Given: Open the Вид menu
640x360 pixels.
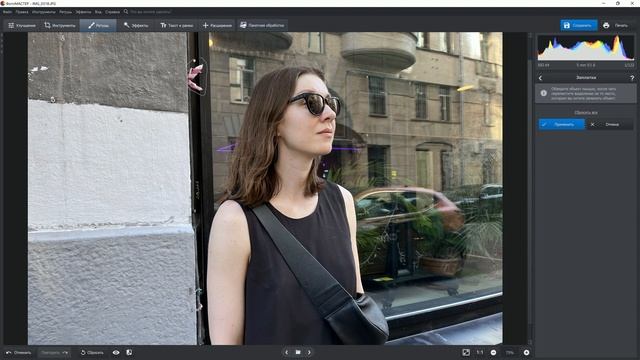Looking at the screenshot, I should point(98,12).
